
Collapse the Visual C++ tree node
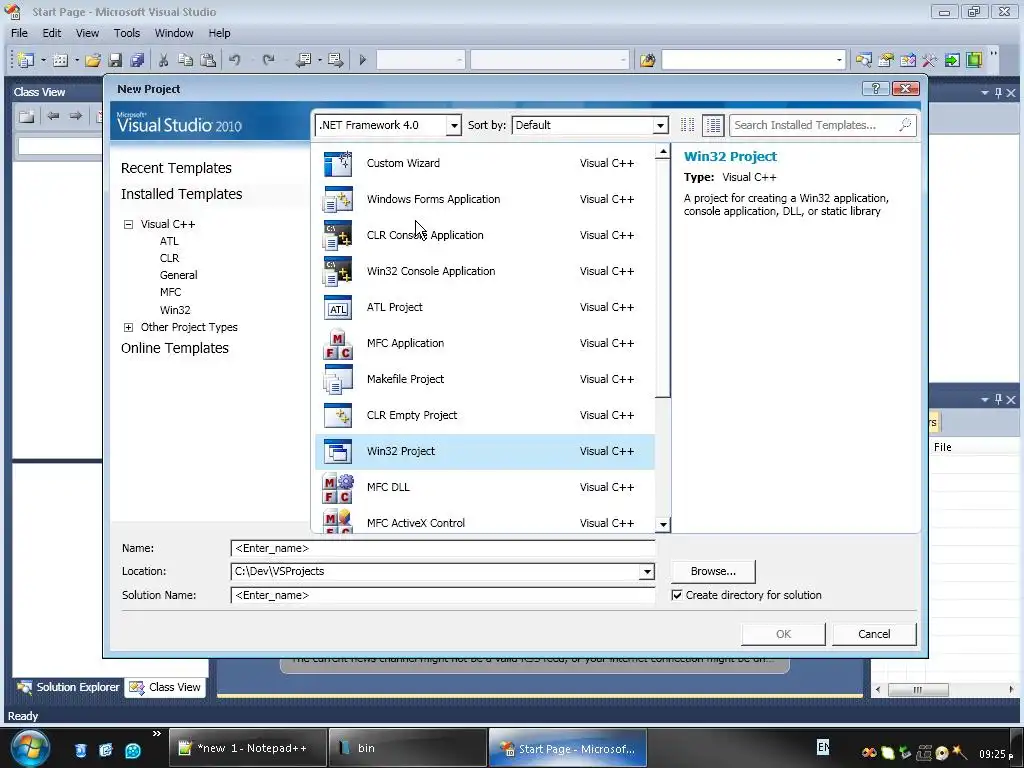pyautogui.click(x=129, y=224)
